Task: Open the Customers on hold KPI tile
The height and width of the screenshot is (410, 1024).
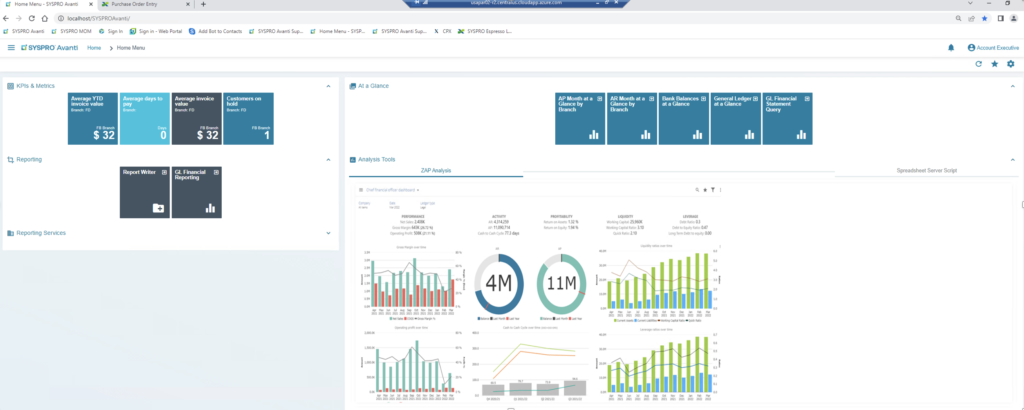Action: [x=248, y=118]
